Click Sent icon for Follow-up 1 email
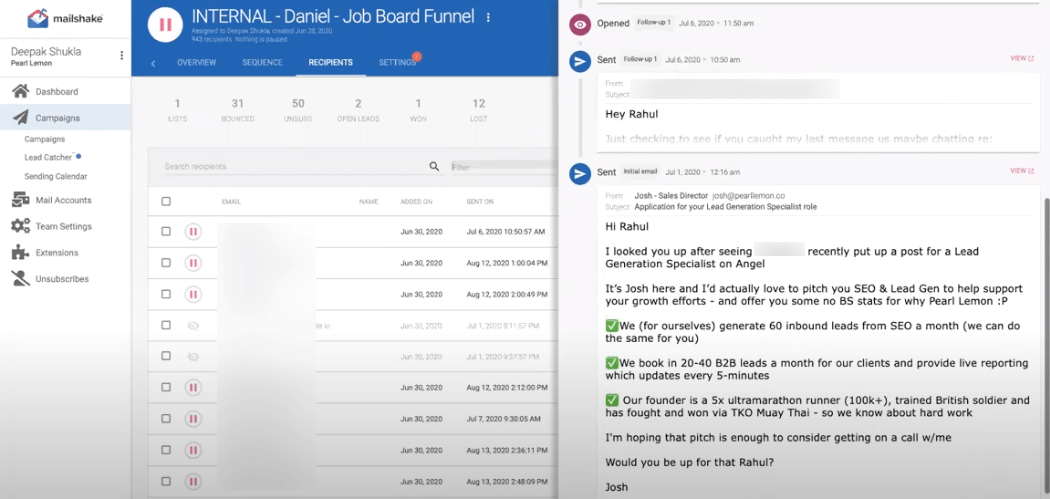Screen dimensions: 1050x499 coord(579,61)
